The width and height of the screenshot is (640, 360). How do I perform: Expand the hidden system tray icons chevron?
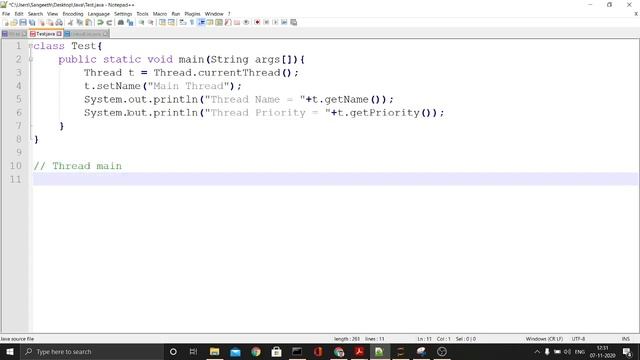pyautogui.click(x=537, y=351)
